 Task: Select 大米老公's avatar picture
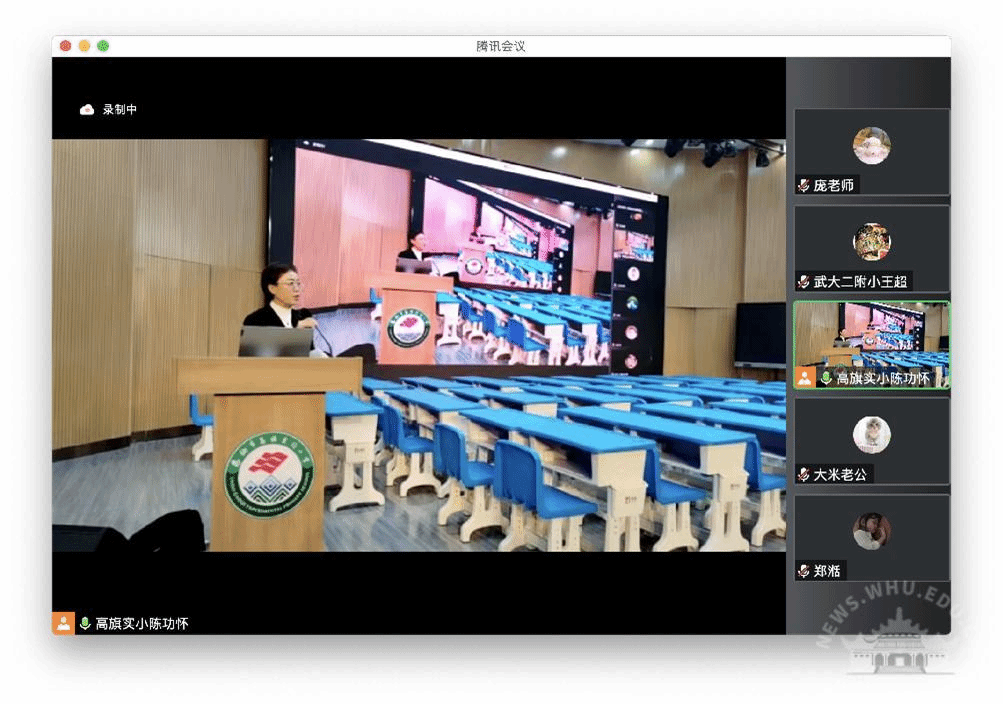tap(871, 435)
